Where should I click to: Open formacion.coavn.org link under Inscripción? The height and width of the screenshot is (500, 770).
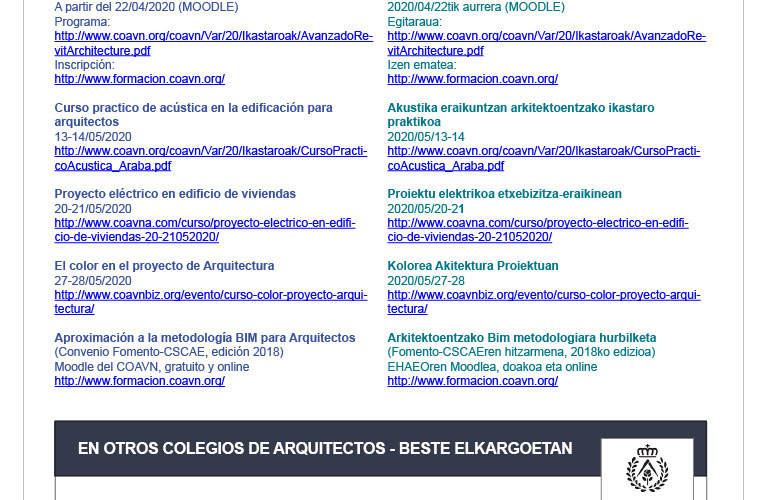(139, 79)
